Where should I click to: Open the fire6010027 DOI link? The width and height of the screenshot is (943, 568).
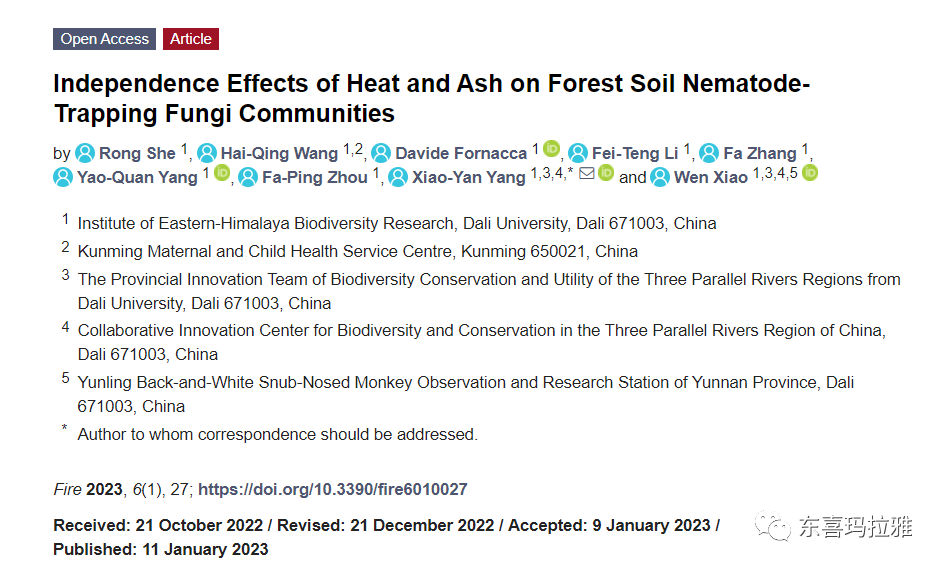coord(332,490)
